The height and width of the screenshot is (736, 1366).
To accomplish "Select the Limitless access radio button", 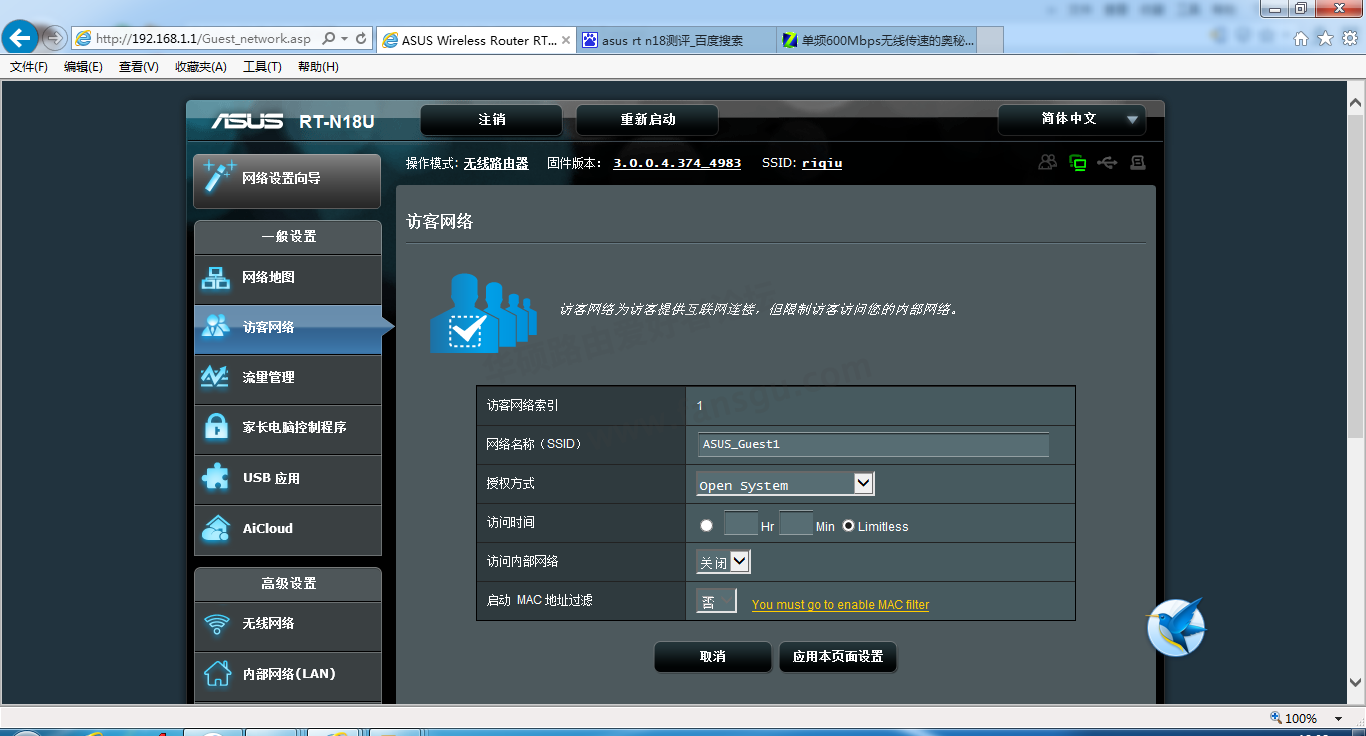I will tap(848, 525).
